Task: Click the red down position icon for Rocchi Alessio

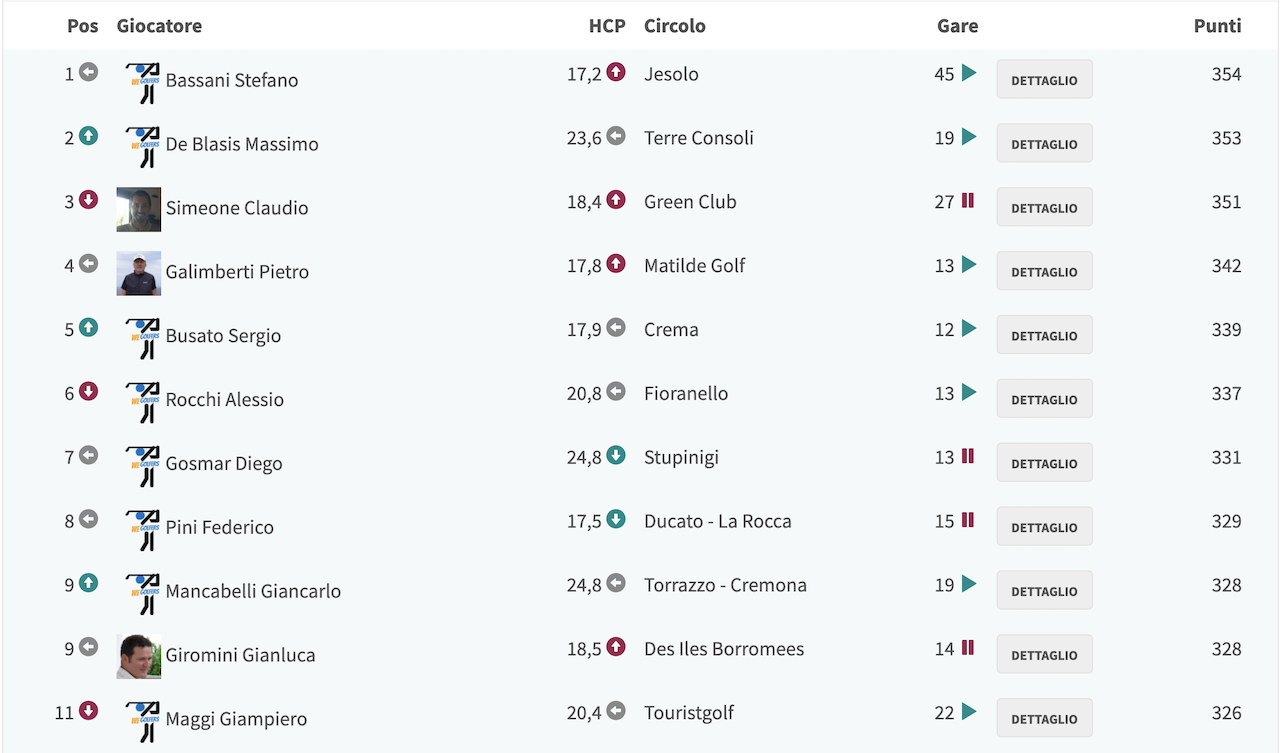Action: (88, 391)
